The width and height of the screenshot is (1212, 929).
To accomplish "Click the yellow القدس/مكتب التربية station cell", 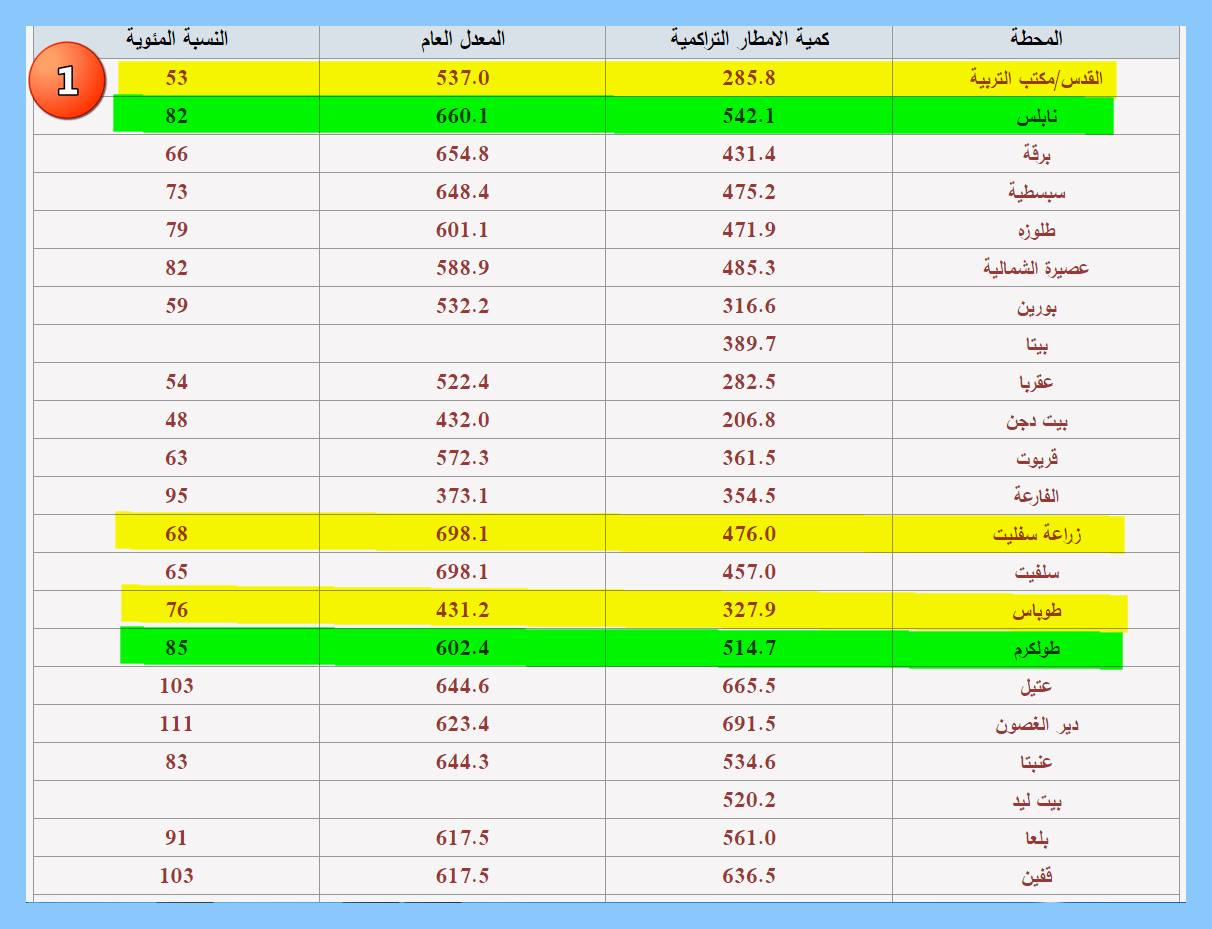I will click(1036, 78).
